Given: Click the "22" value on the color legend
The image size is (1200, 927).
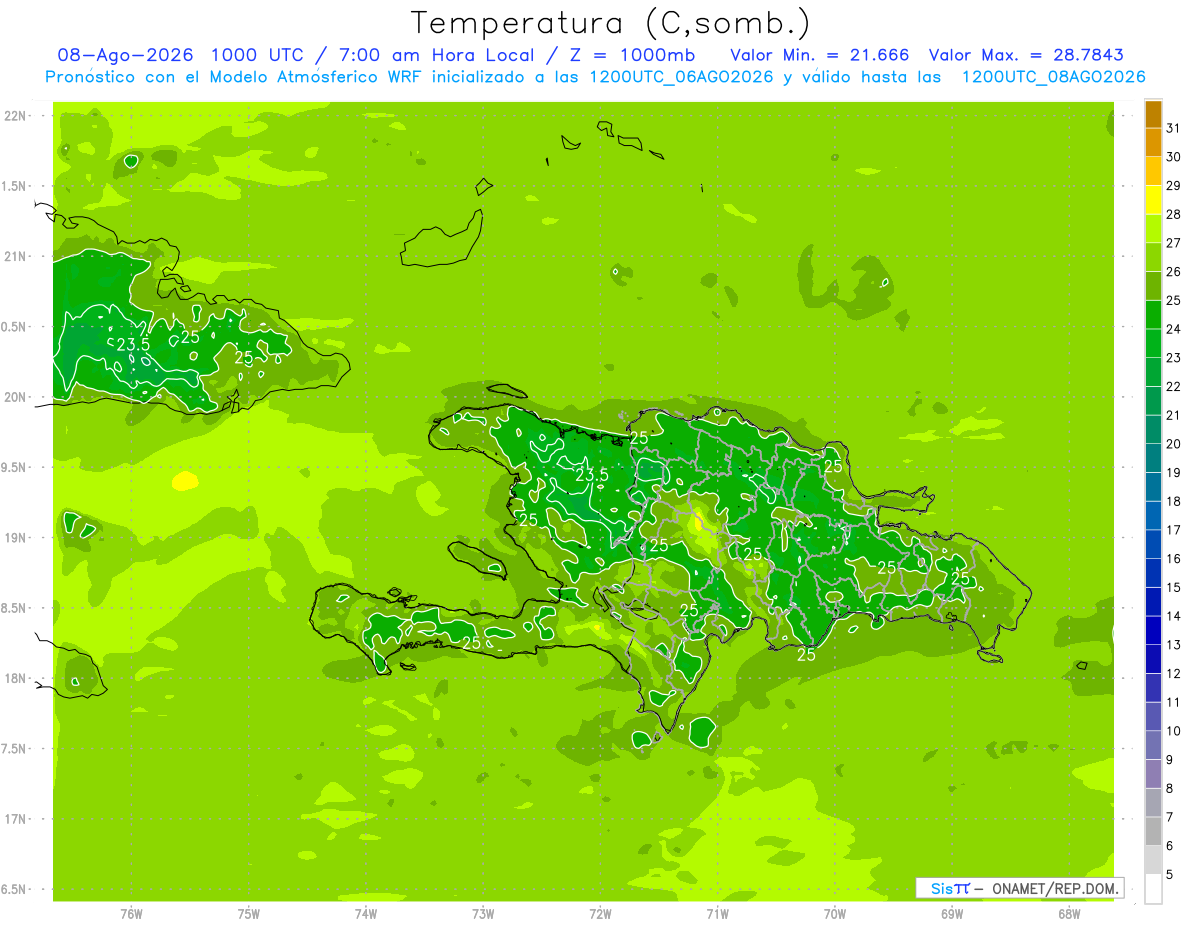Looking at the screenshot, I should coord(1173,386).
